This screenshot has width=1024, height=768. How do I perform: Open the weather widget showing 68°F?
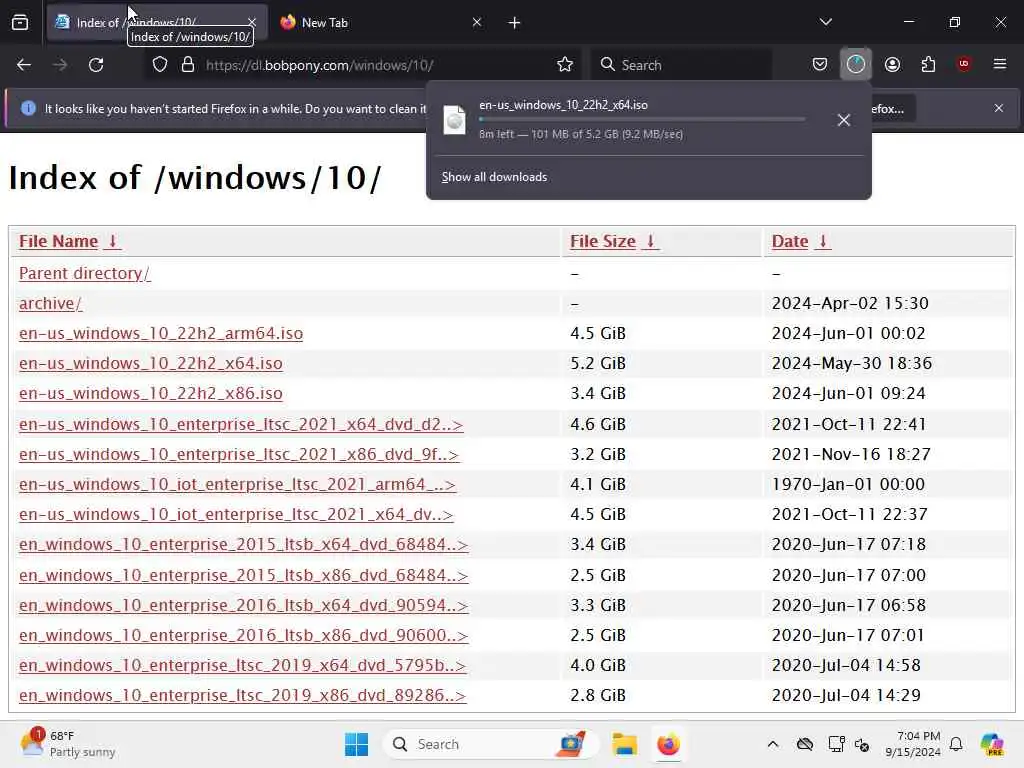68,744
